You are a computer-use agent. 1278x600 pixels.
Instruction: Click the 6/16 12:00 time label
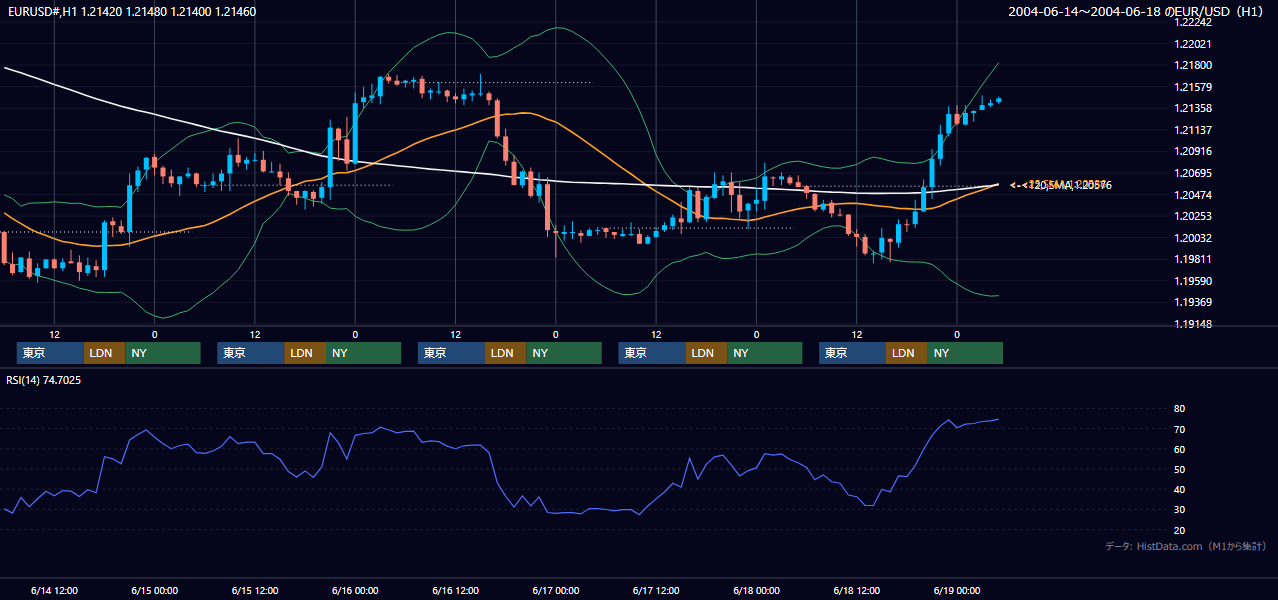click(x=456, y=590)
